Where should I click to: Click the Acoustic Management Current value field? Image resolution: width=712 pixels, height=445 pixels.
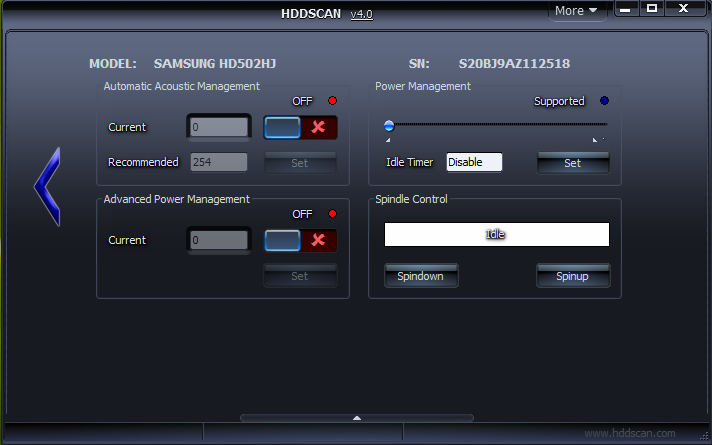point(218,127)
